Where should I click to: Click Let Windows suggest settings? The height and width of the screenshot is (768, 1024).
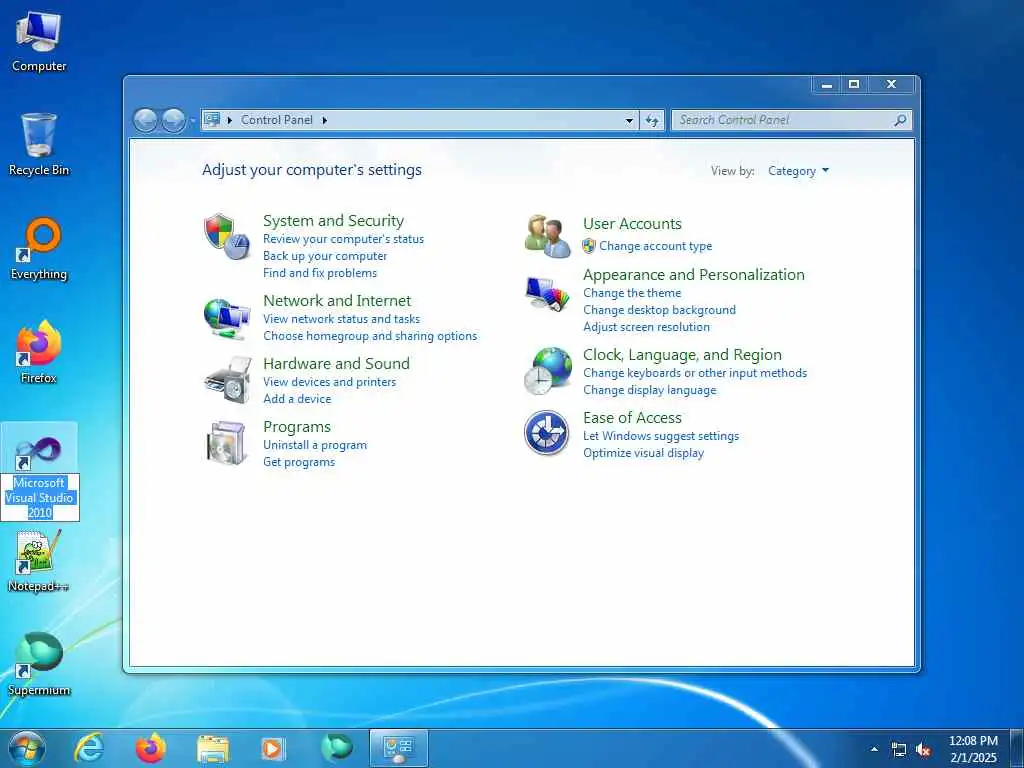(x=661, y=436)
